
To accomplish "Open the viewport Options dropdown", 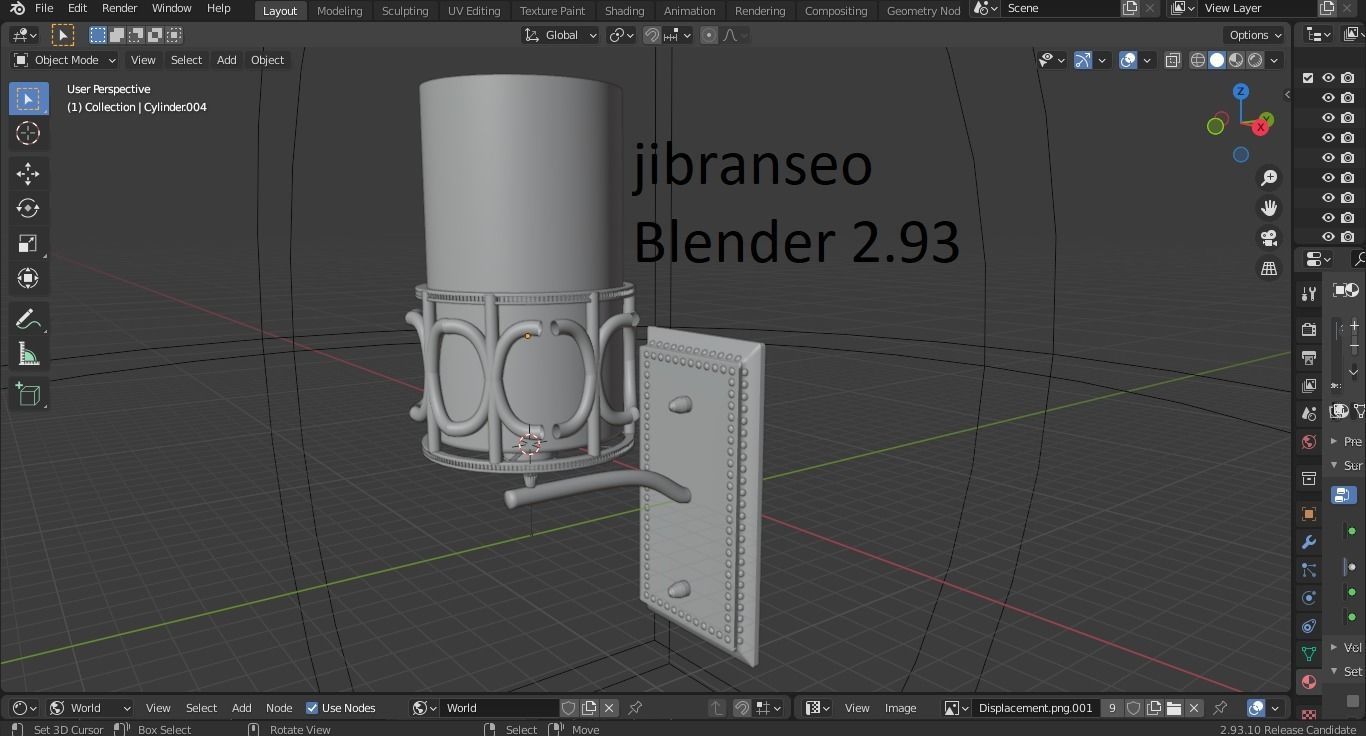I will [x=1256, y=35].
